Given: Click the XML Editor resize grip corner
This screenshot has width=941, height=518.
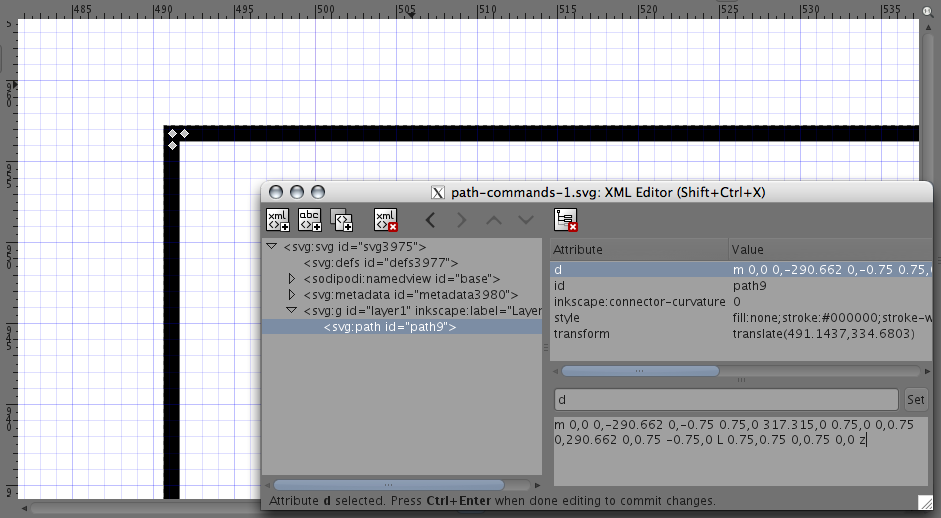Looking at the screenshot, I should pyautogui.click(x=926, y=502).
